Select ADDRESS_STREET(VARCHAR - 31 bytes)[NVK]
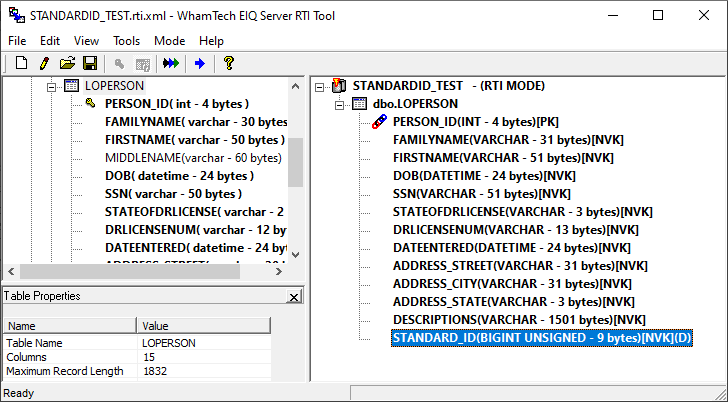 point(520,266)
